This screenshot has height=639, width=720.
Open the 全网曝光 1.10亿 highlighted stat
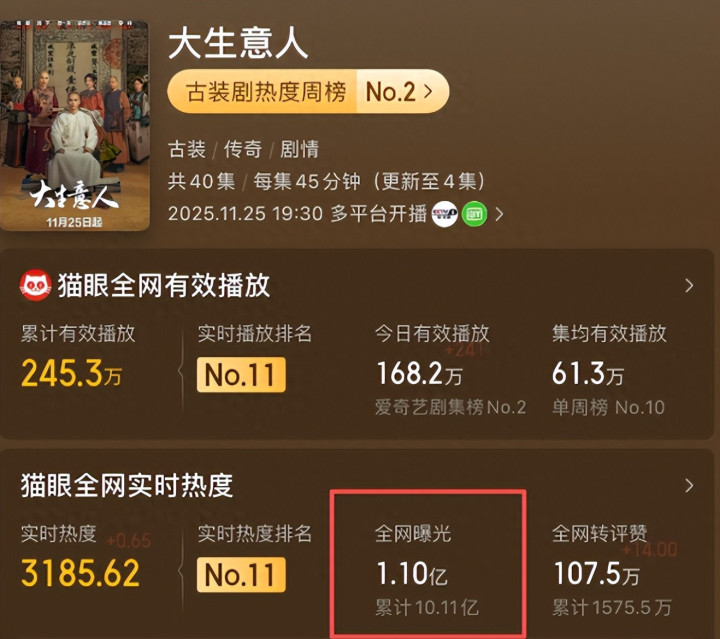pos(428,563)
